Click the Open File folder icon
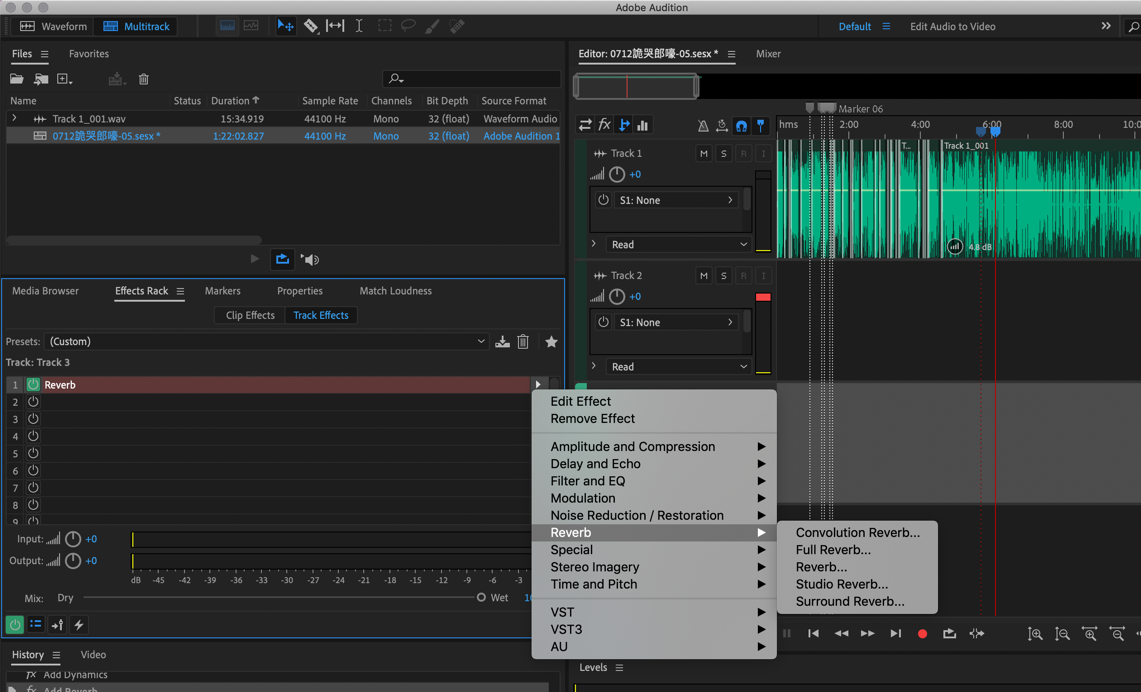This screenshot has height=692, width=1141. point(16,79)
